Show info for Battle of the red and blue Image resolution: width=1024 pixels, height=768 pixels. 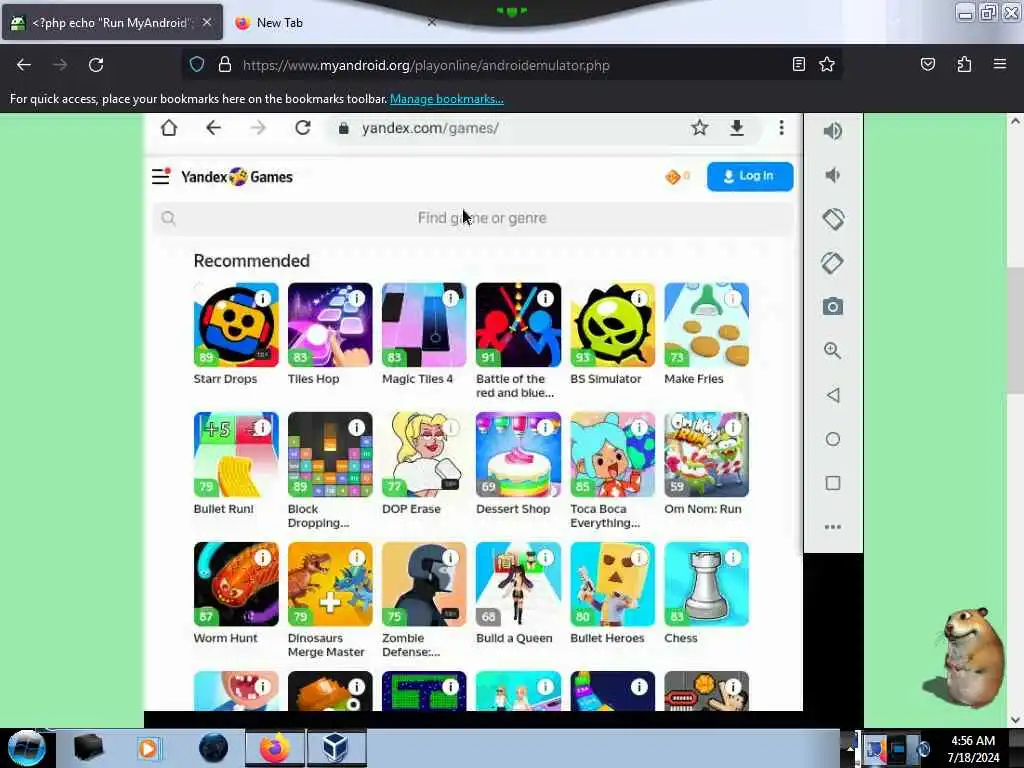[x=545, y=298]
